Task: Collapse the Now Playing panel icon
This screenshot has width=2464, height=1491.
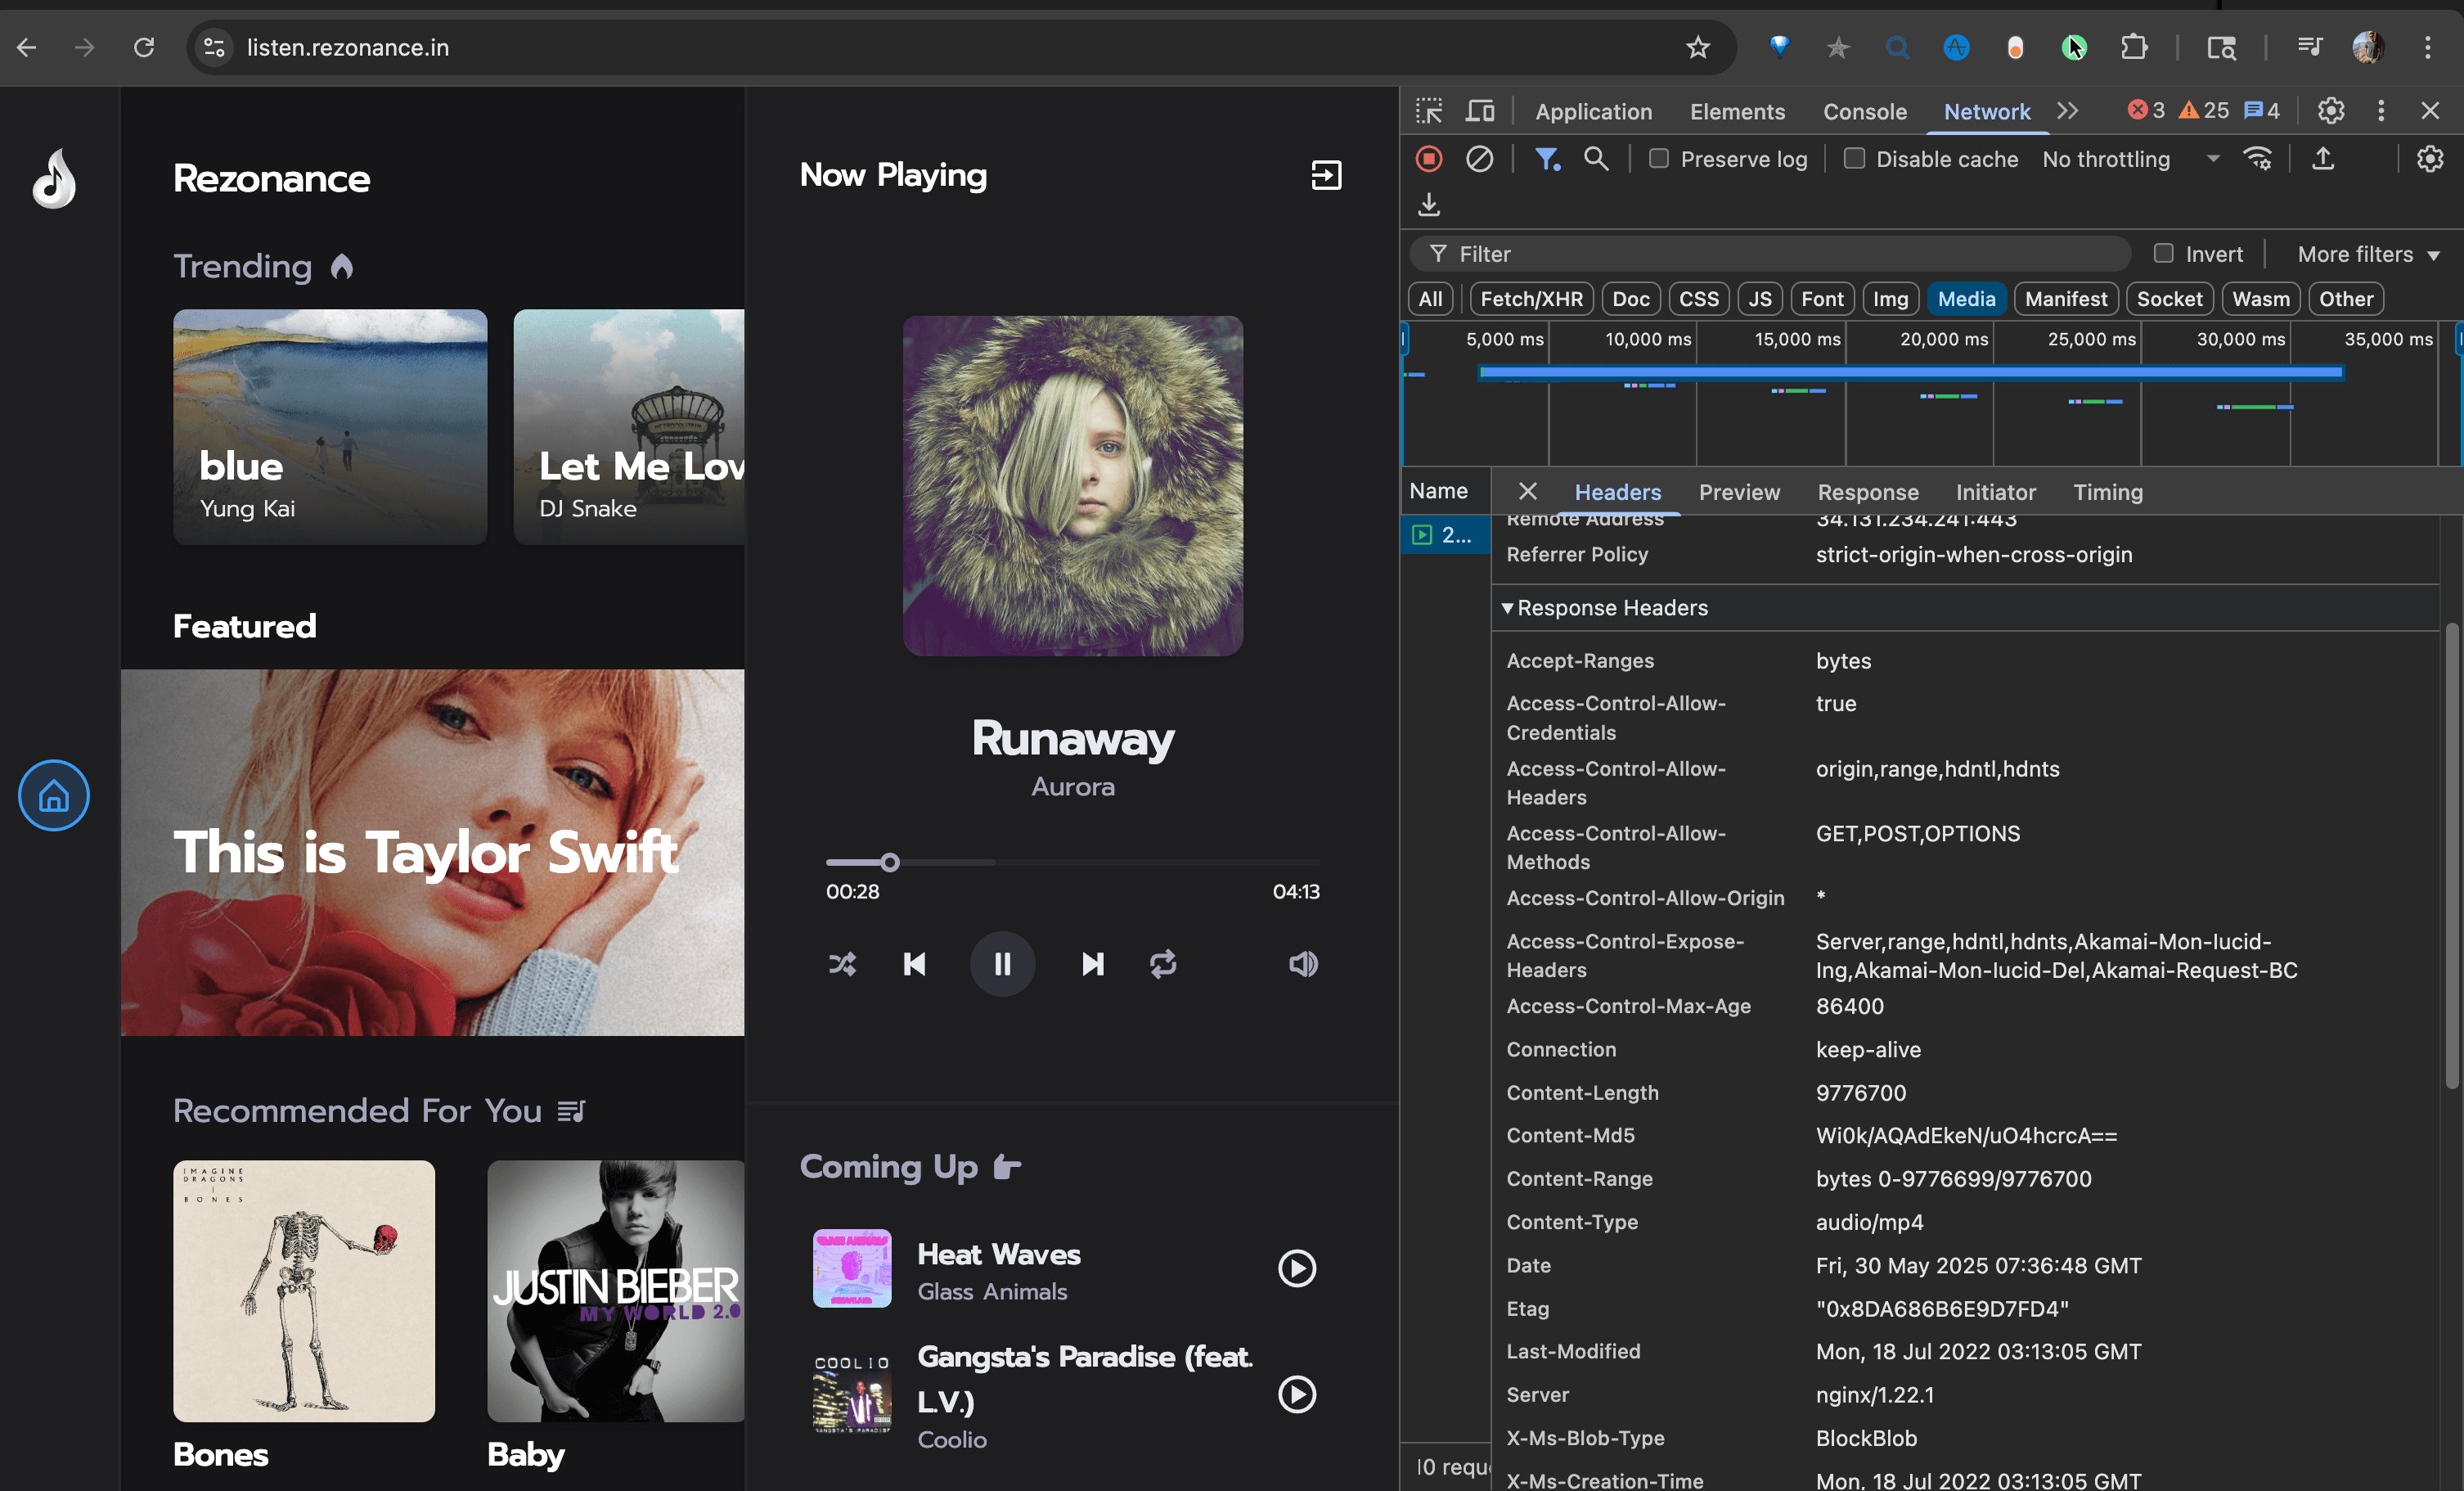Action: (1326, 175)
